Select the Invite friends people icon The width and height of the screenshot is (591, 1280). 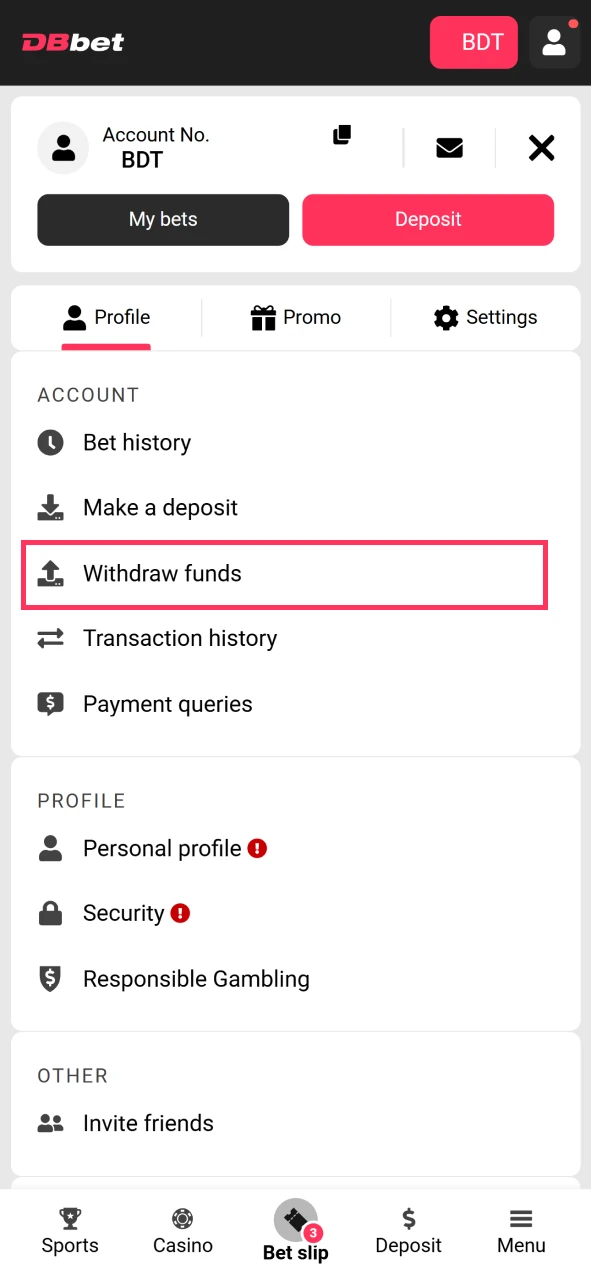tap(51, 1122)
